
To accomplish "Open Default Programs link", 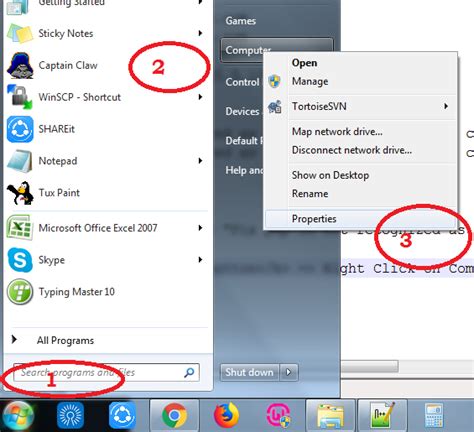I will coord(244,141).
